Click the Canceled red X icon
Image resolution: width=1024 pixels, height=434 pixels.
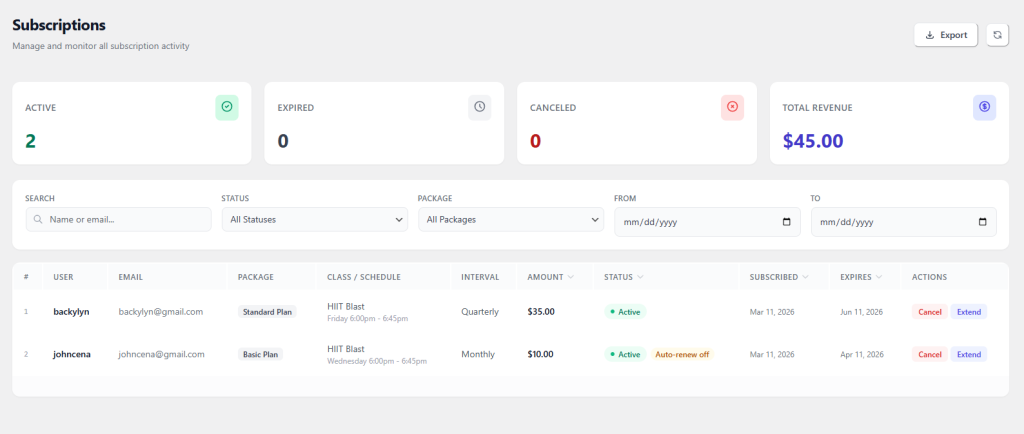coord(732,107)
